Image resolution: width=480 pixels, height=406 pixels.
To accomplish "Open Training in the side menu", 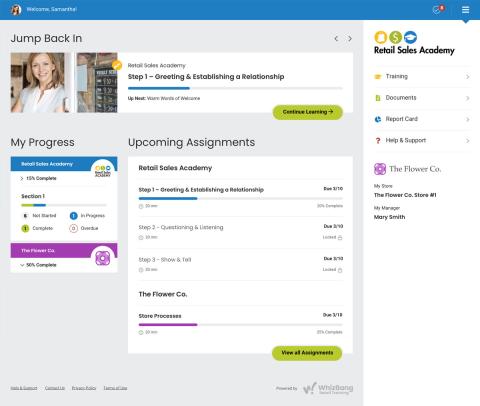I will click(422, 77).
